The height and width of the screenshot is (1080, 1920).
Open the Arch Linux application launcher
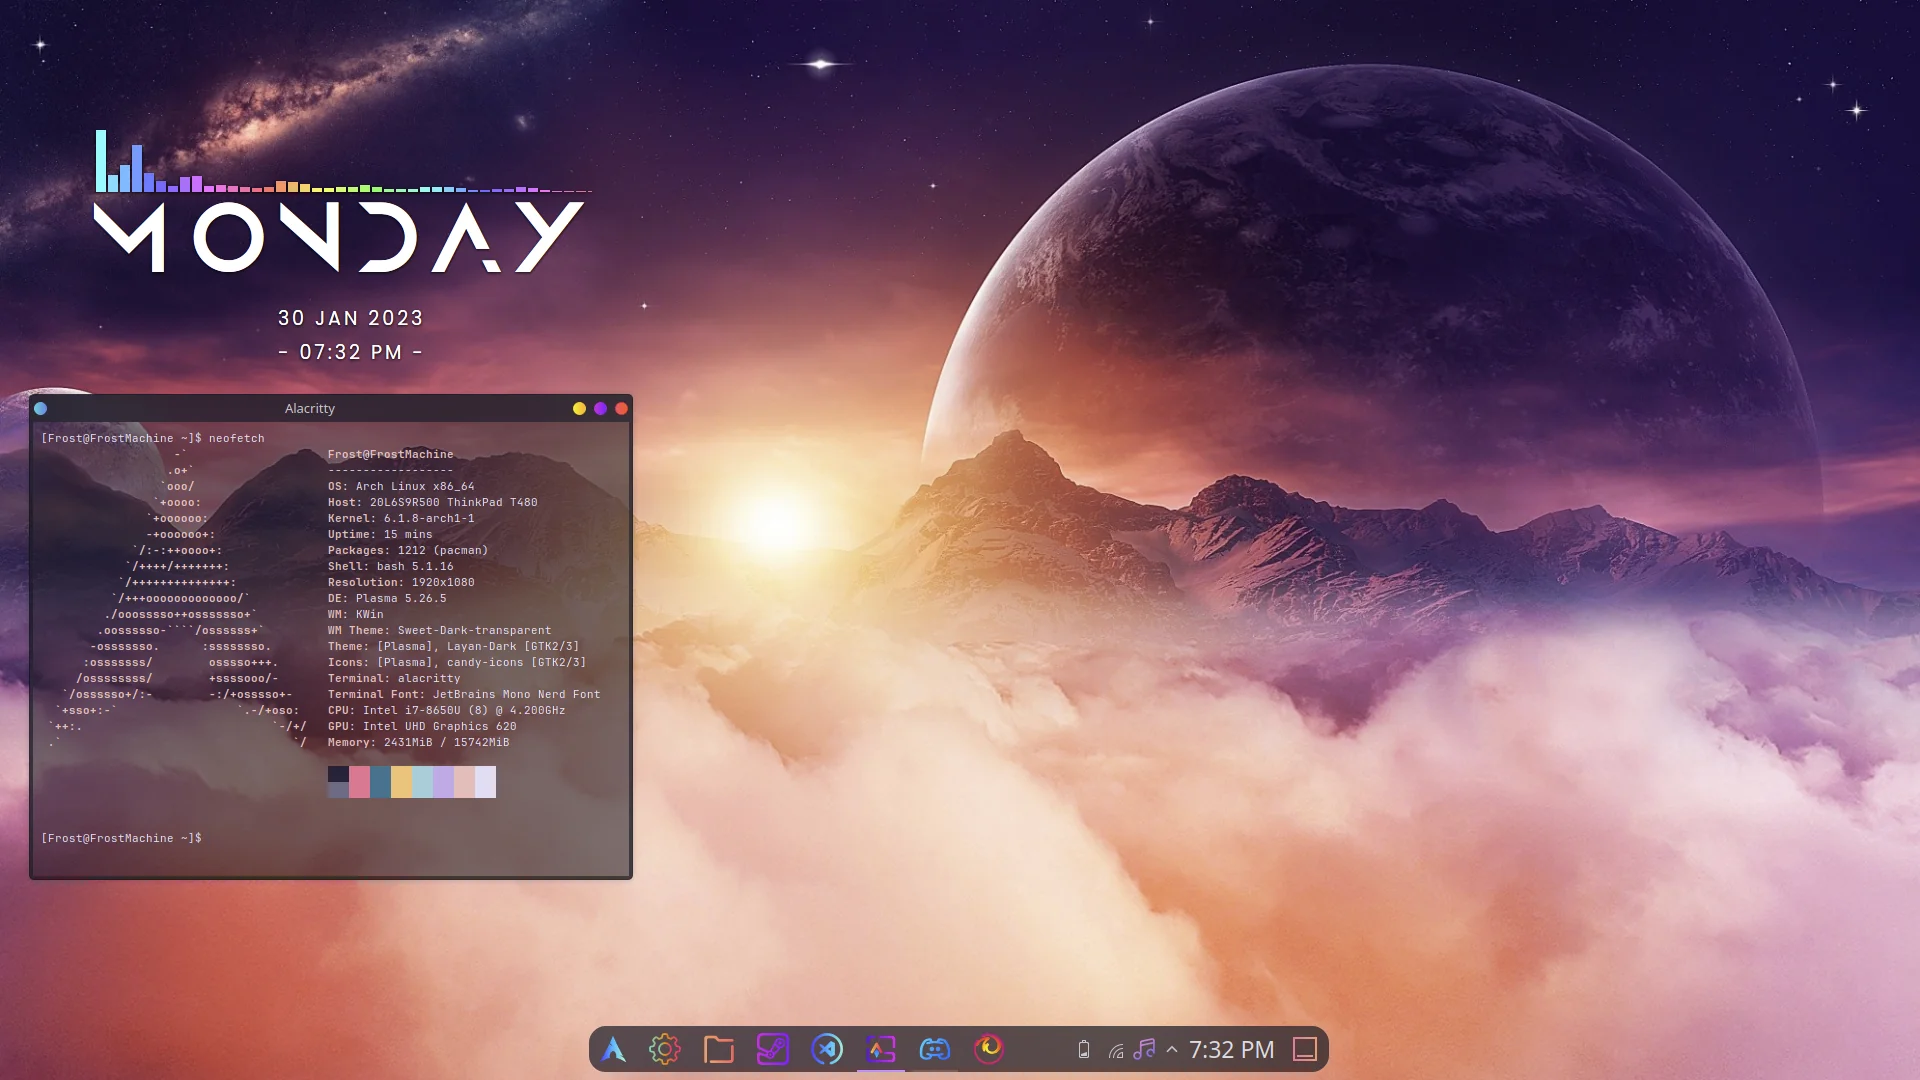pos(613,1049)
